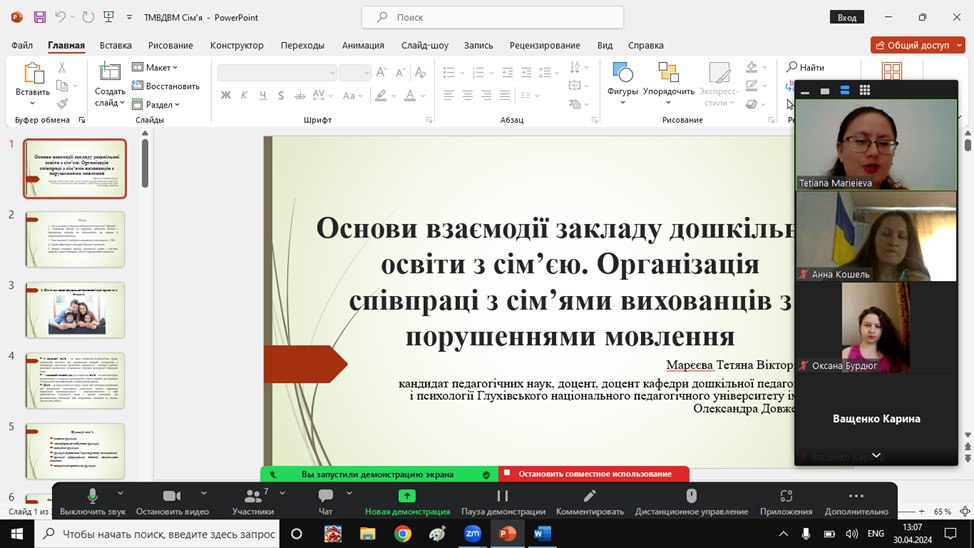
Task: Open the Анимация ribbon tab
Action: 362,45
